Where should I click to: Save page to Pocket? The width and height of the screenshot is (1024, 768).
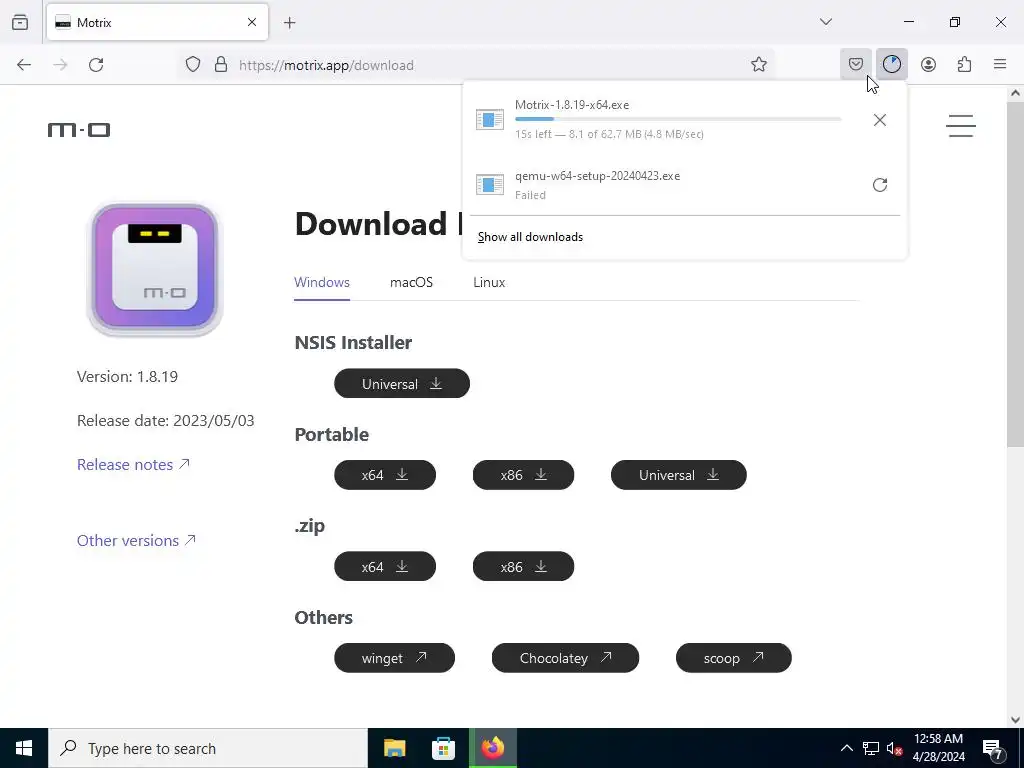tap(856, 65)
